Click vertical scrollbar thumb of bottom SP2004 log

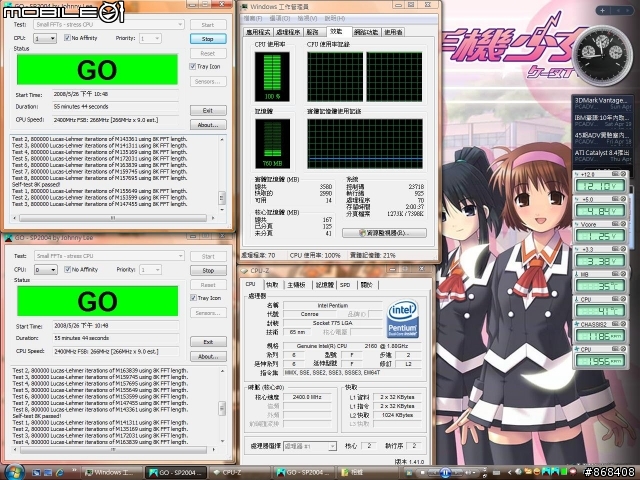pos(222,408)
